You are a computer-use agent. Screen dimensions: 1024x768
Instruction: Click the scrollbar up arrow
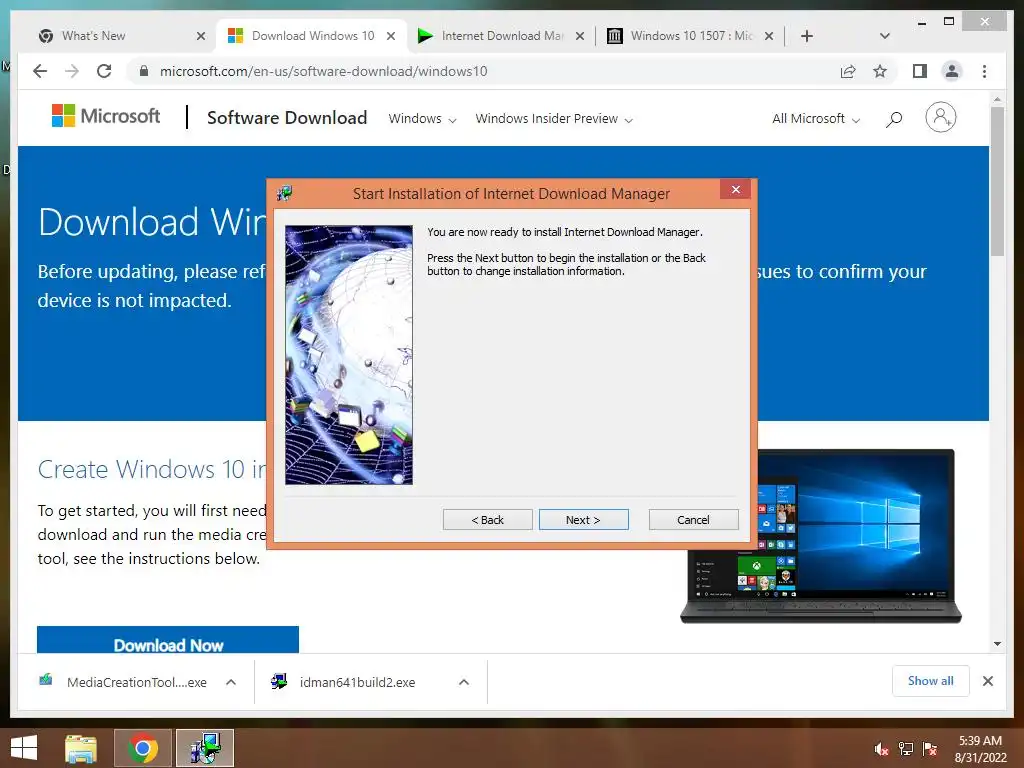point(997,99)
